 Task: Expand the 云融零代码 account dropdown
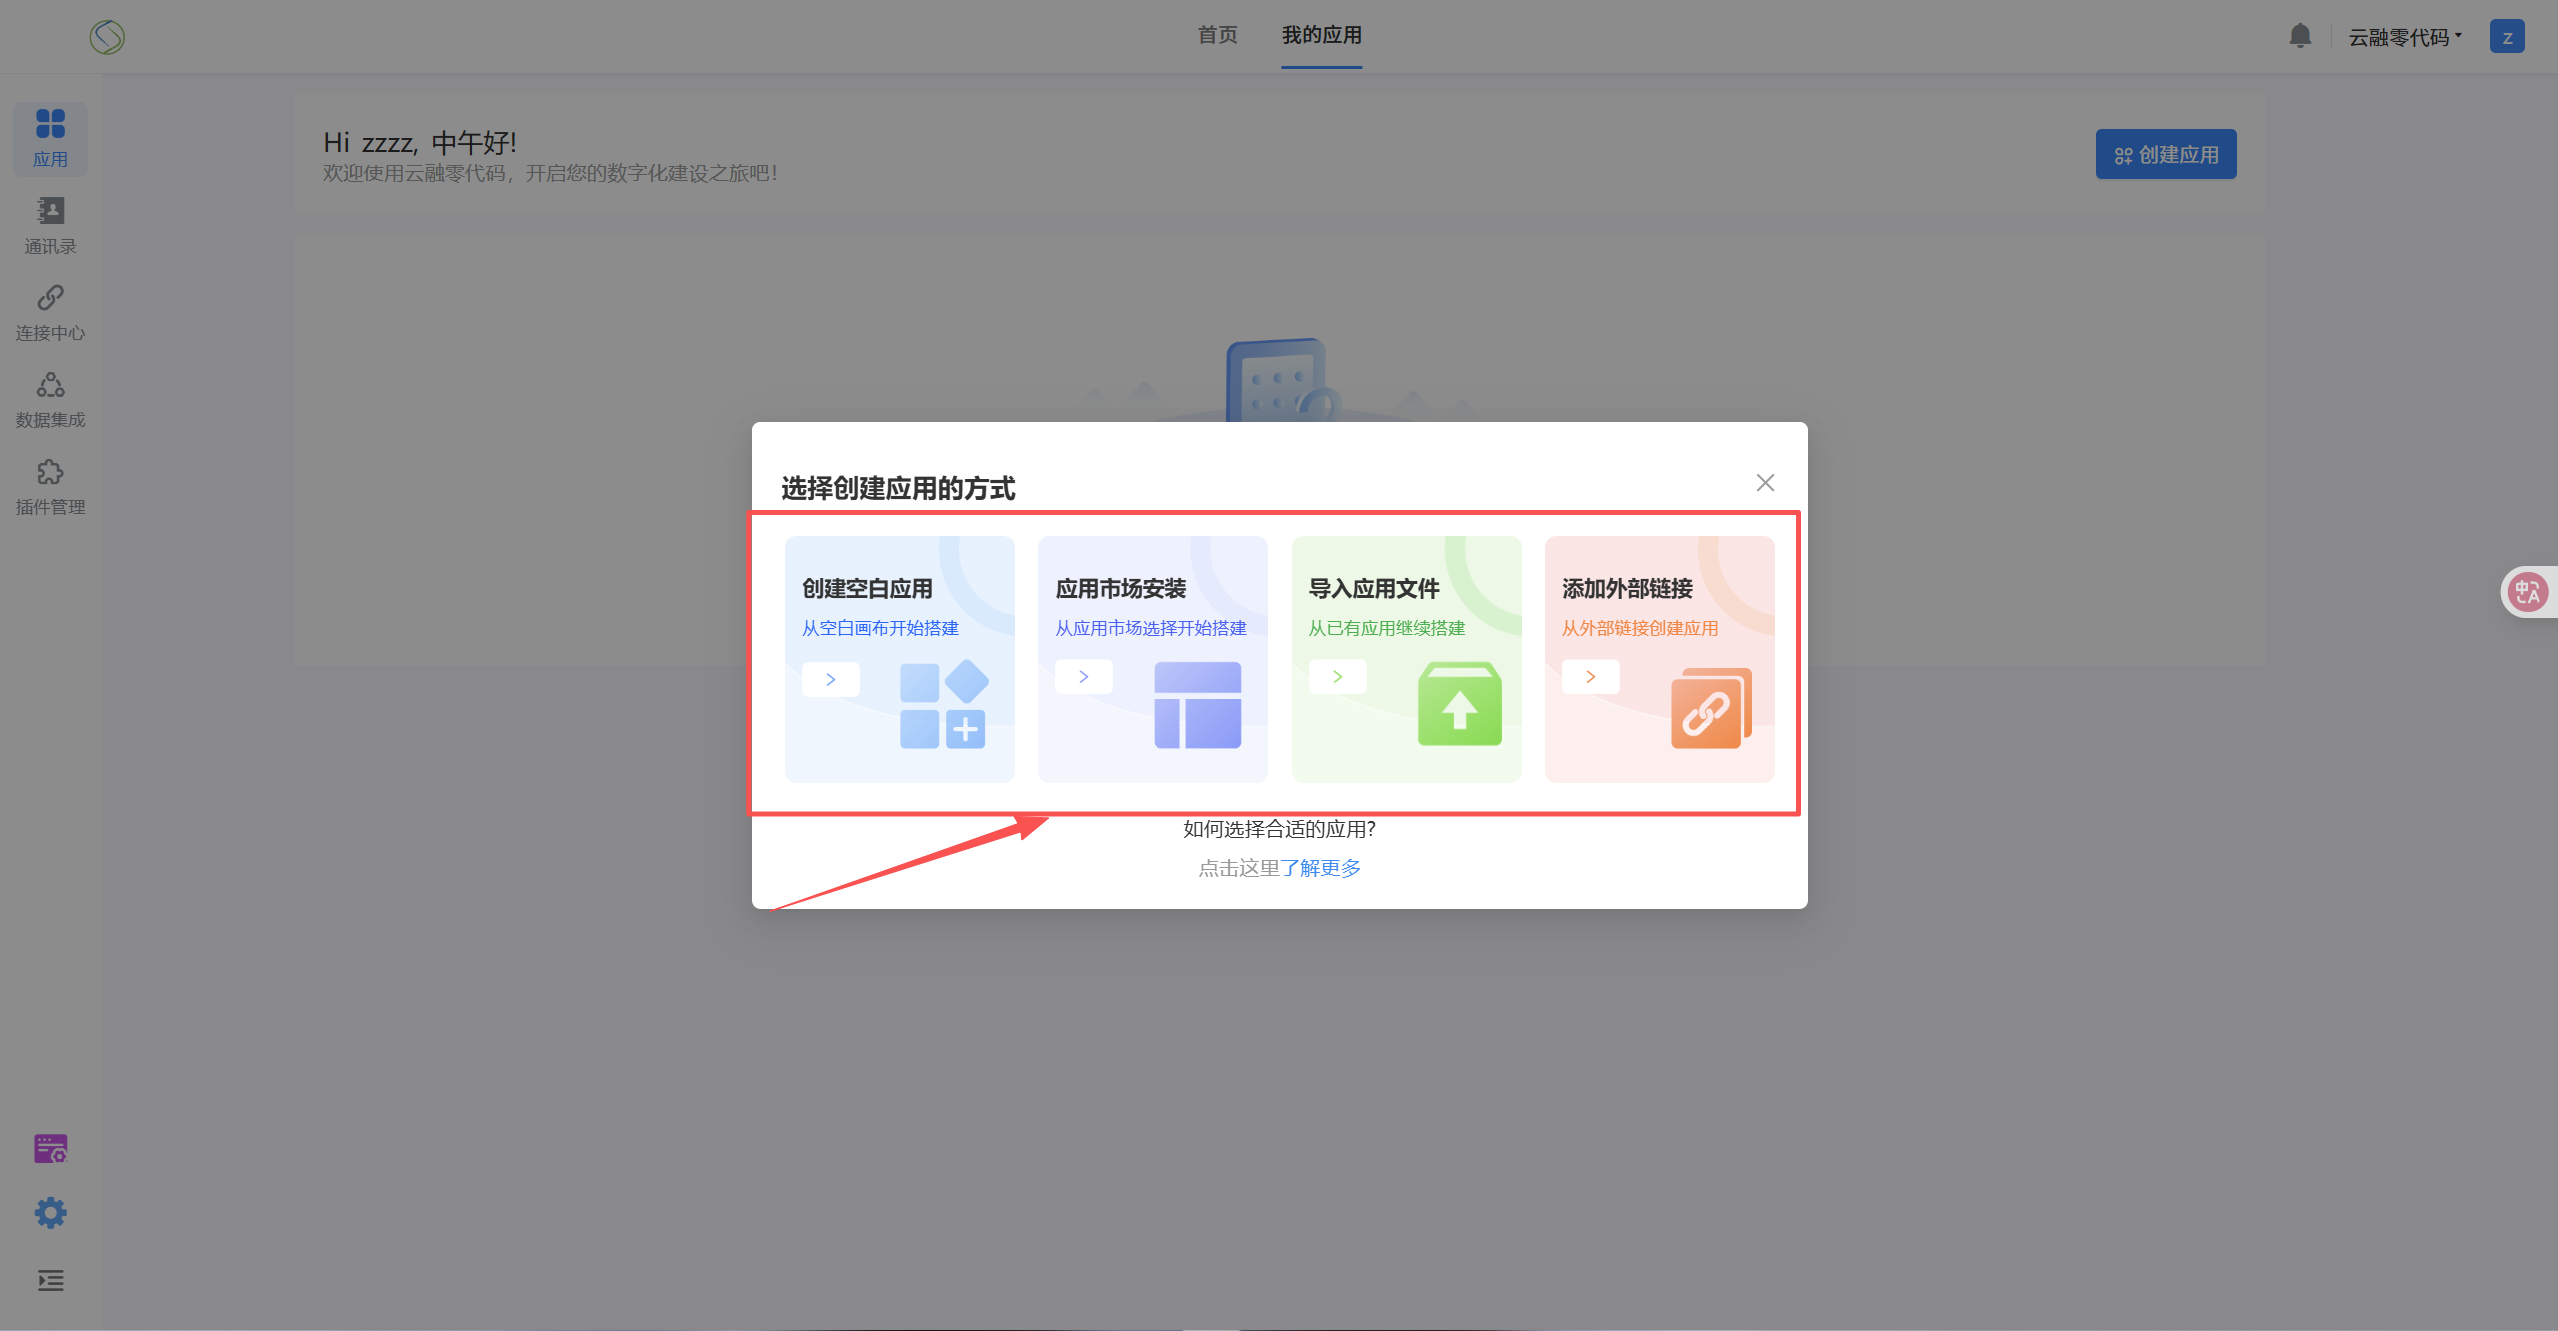click(x=2404, y=38)
